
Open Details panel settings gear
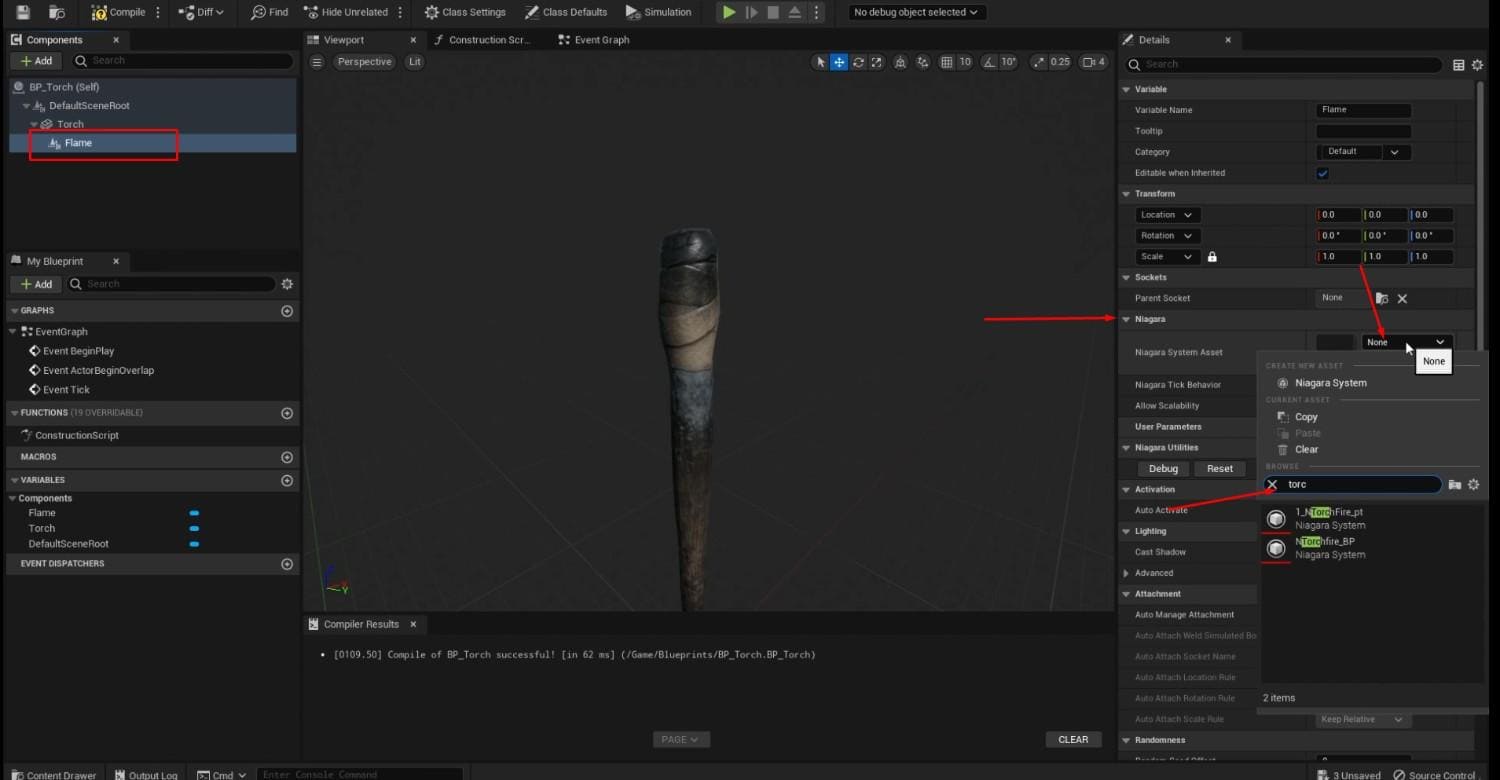(1475, 64)
